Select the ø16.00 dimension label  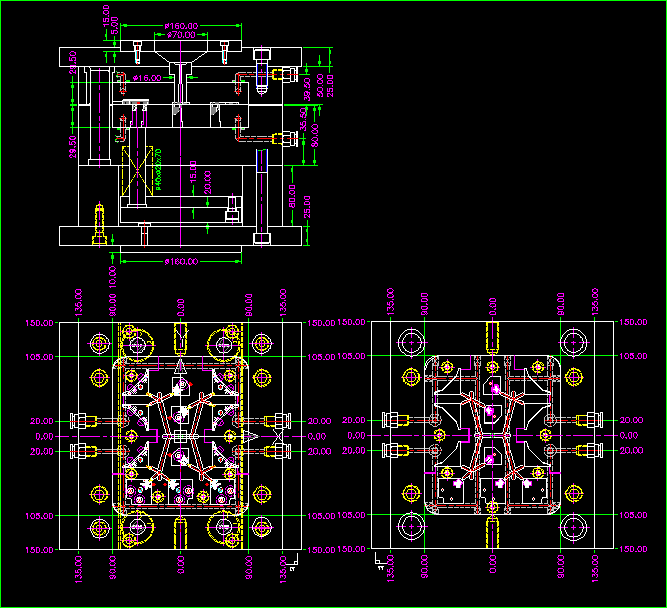[x=147, y=77]
